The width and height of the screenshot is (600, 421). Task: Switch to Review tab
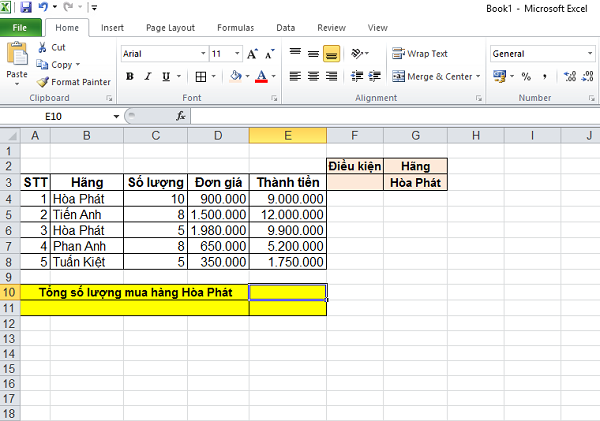tap(331, 28)
